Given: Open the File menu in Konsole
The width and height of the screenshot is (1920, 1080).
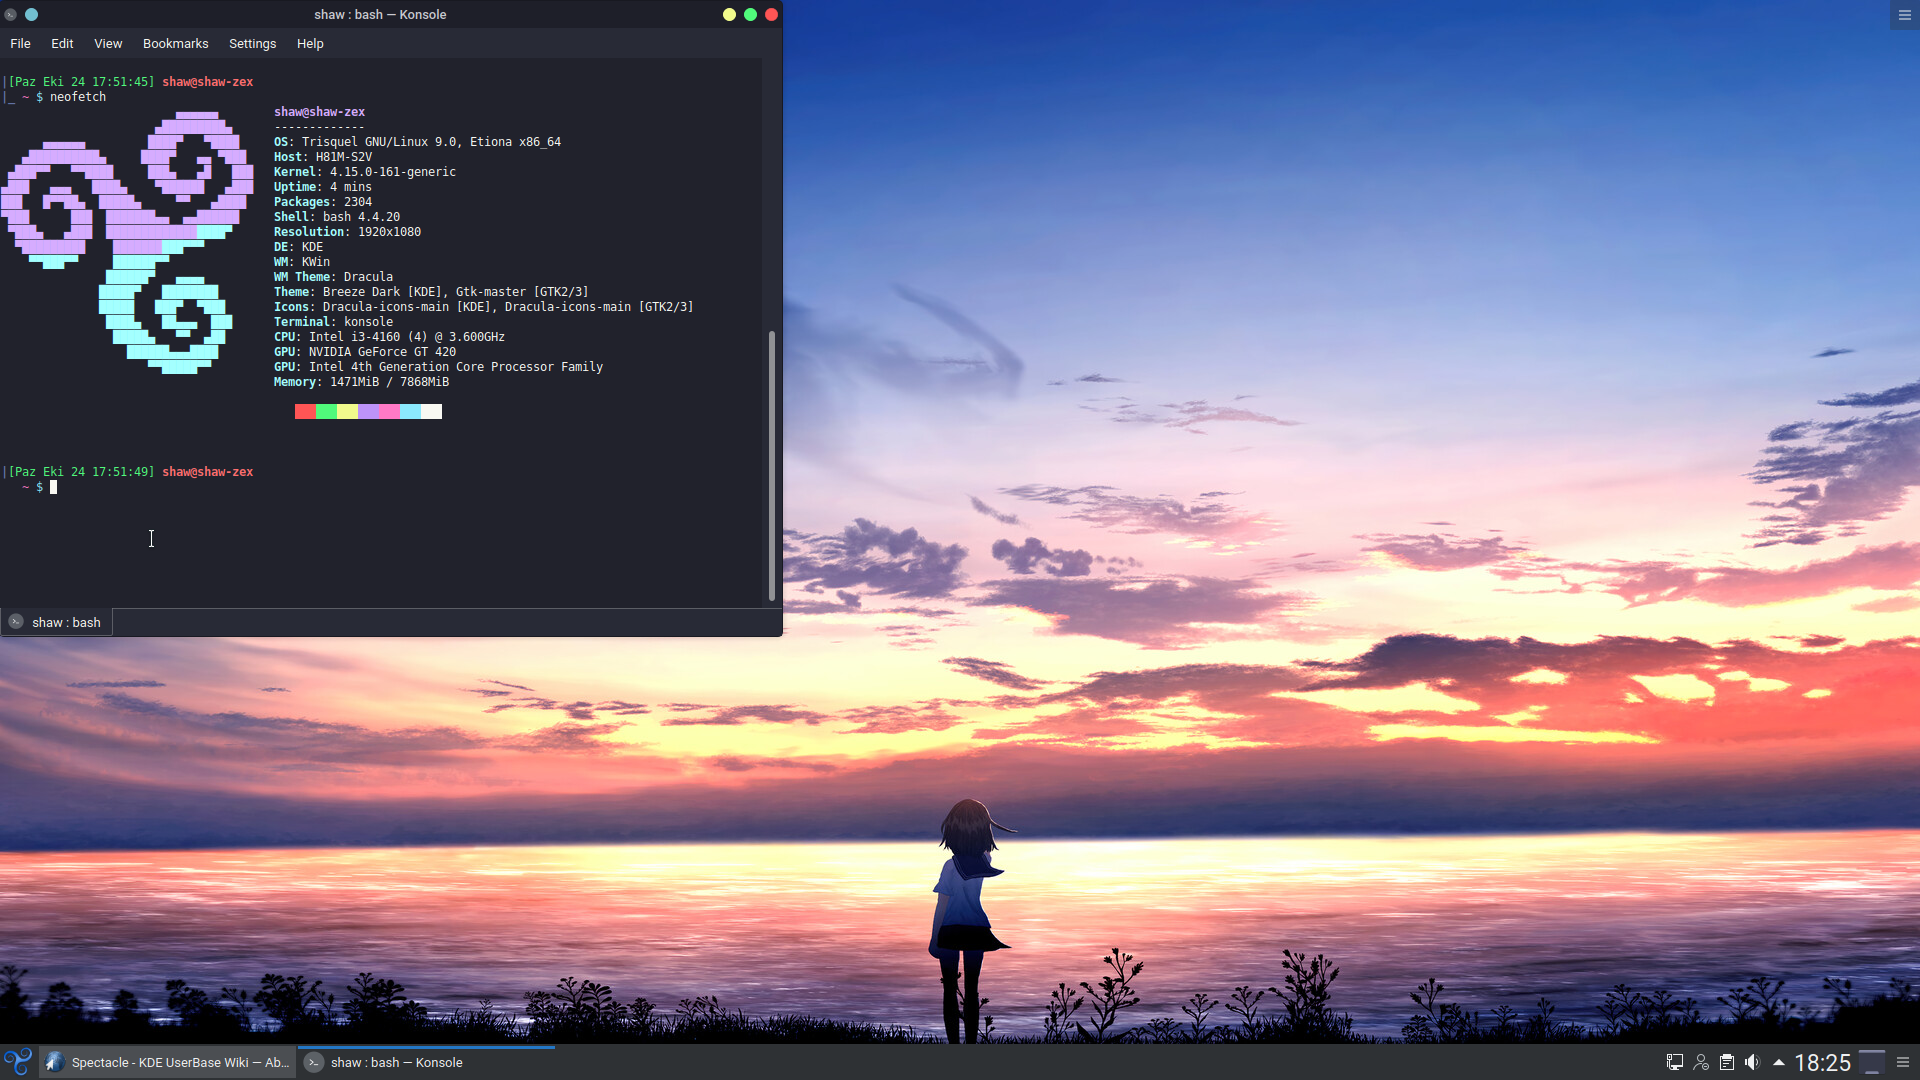Looking at the screenshot, I should tap(20, 44).
